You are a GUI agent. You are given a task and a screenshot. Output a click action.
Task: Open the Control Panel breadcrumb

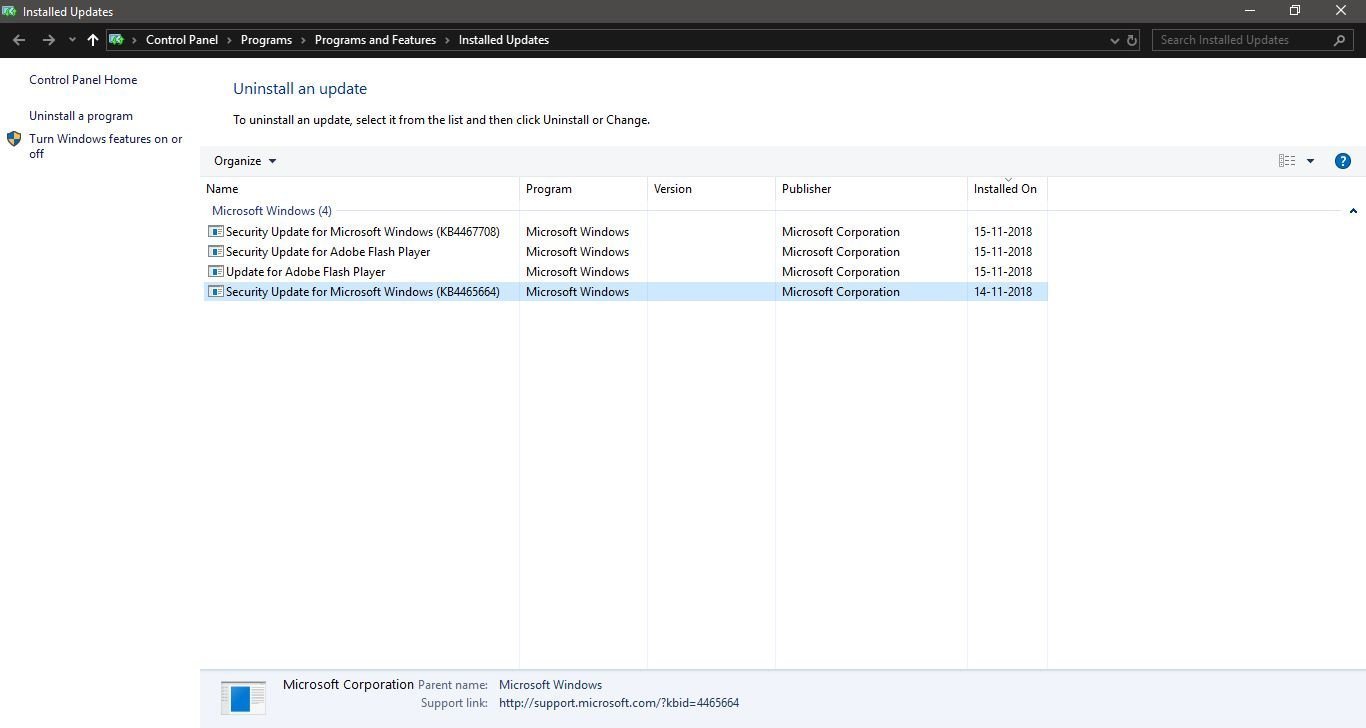pyautogui.click(x=182, y=40)
